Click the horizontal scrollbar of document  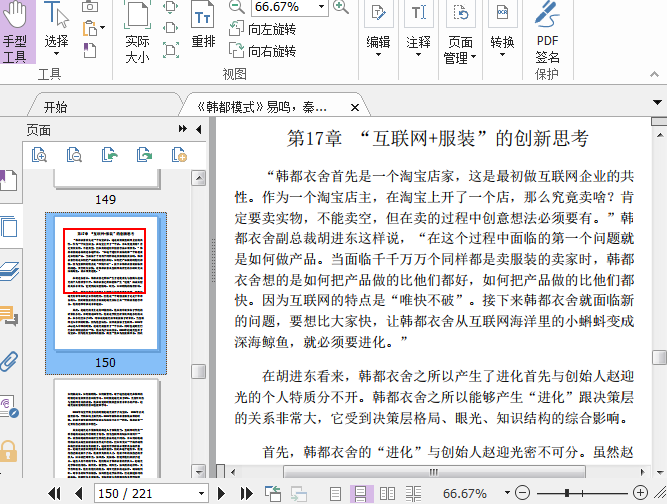pos(434,472)
